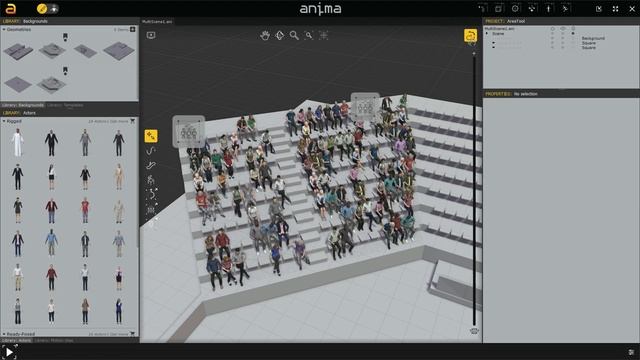
Task: Click the yellow icon at viewport top right
Action: (x=470, y=36)
